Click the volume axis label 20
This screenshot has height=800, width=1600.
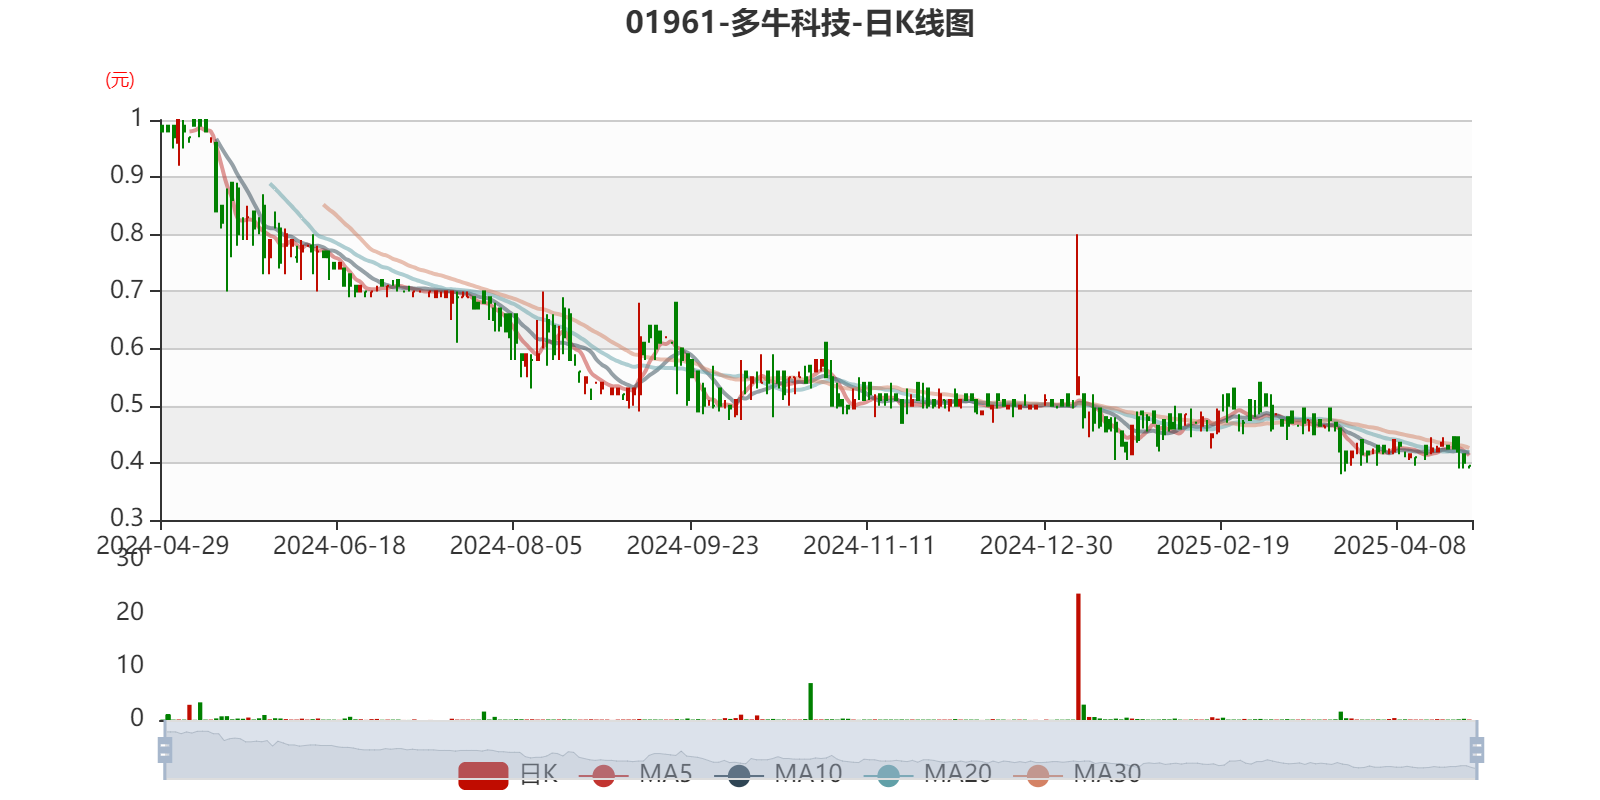click(130, 611)
